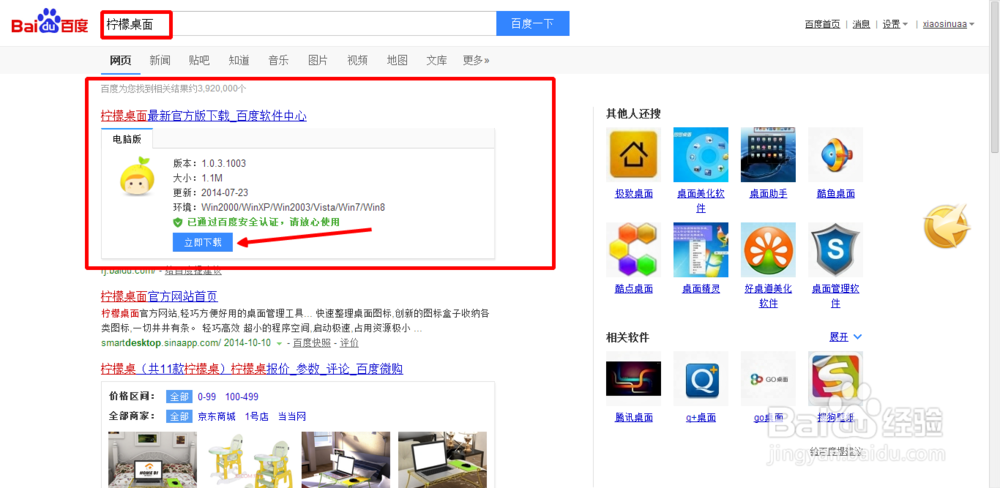Open dropdown arrow beside the sinaapp result URL

tap(279, 343)
